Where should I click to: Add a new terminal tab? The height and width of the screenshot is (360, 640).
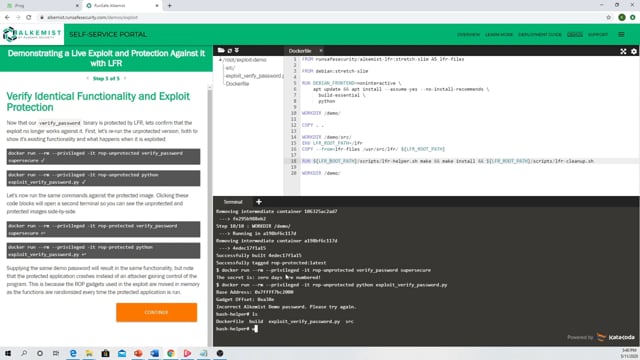coord(259,202)
